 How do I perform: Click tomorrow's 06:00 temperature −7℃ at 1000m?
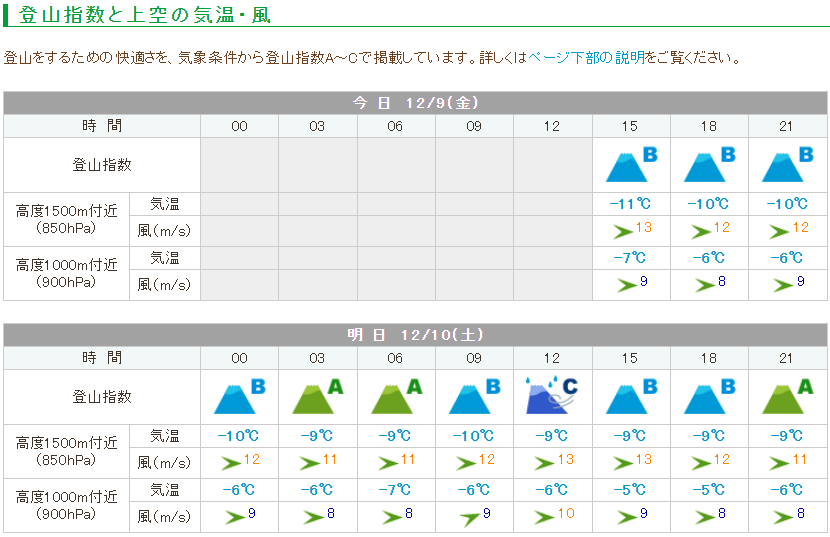coord(395,490)
